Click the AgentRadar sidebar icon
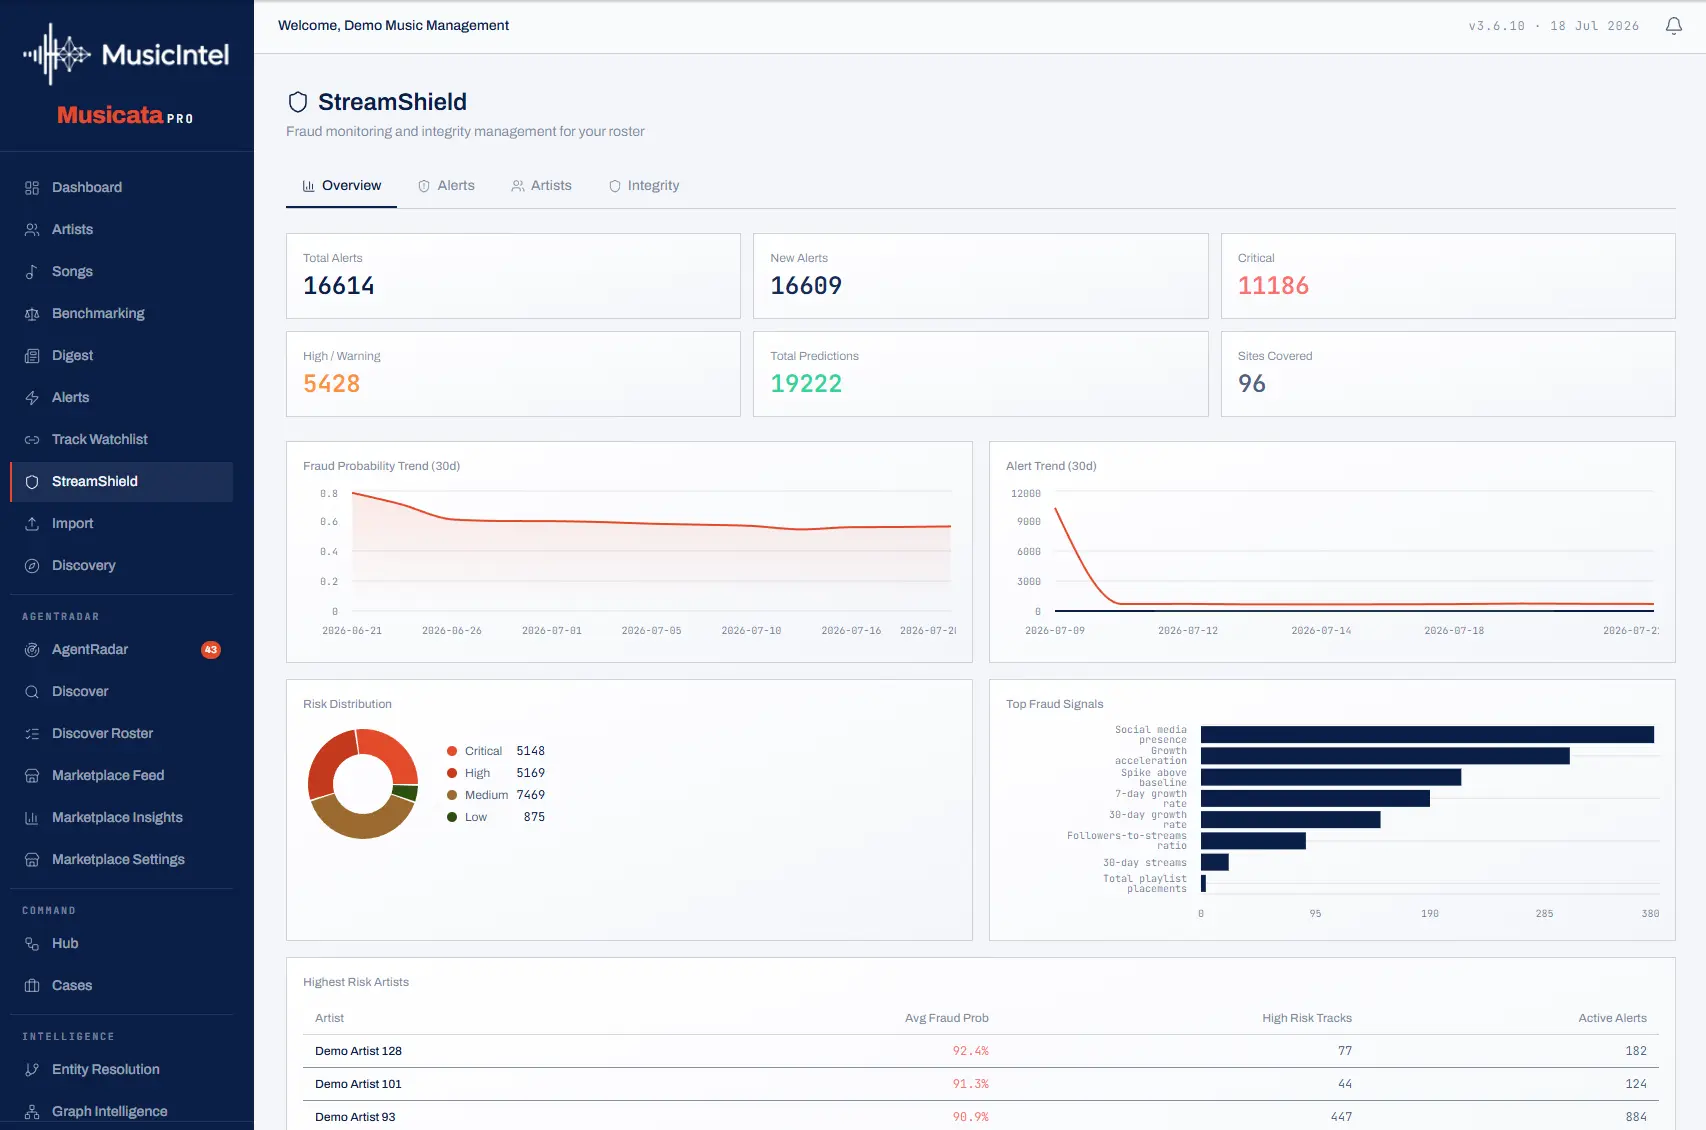The width and height of the screenshot is (1706, 1130). click(x=32, y=650)
